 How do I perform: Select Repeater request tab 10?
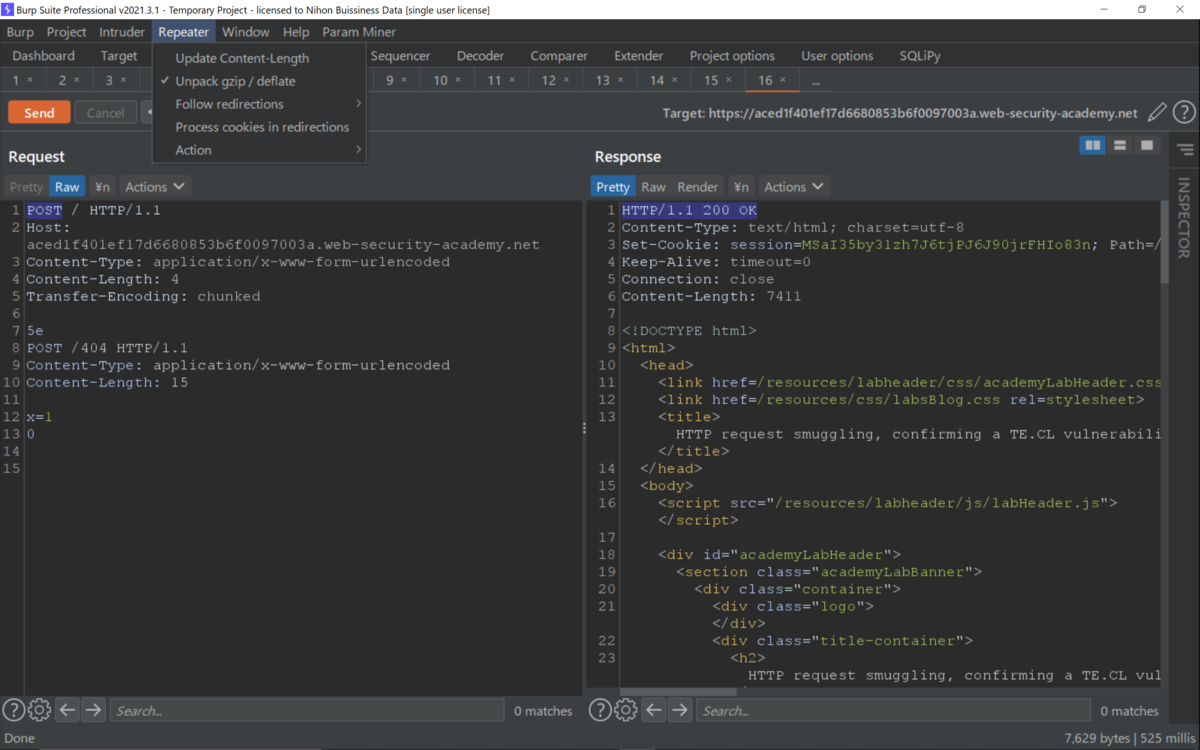(447, 80)
